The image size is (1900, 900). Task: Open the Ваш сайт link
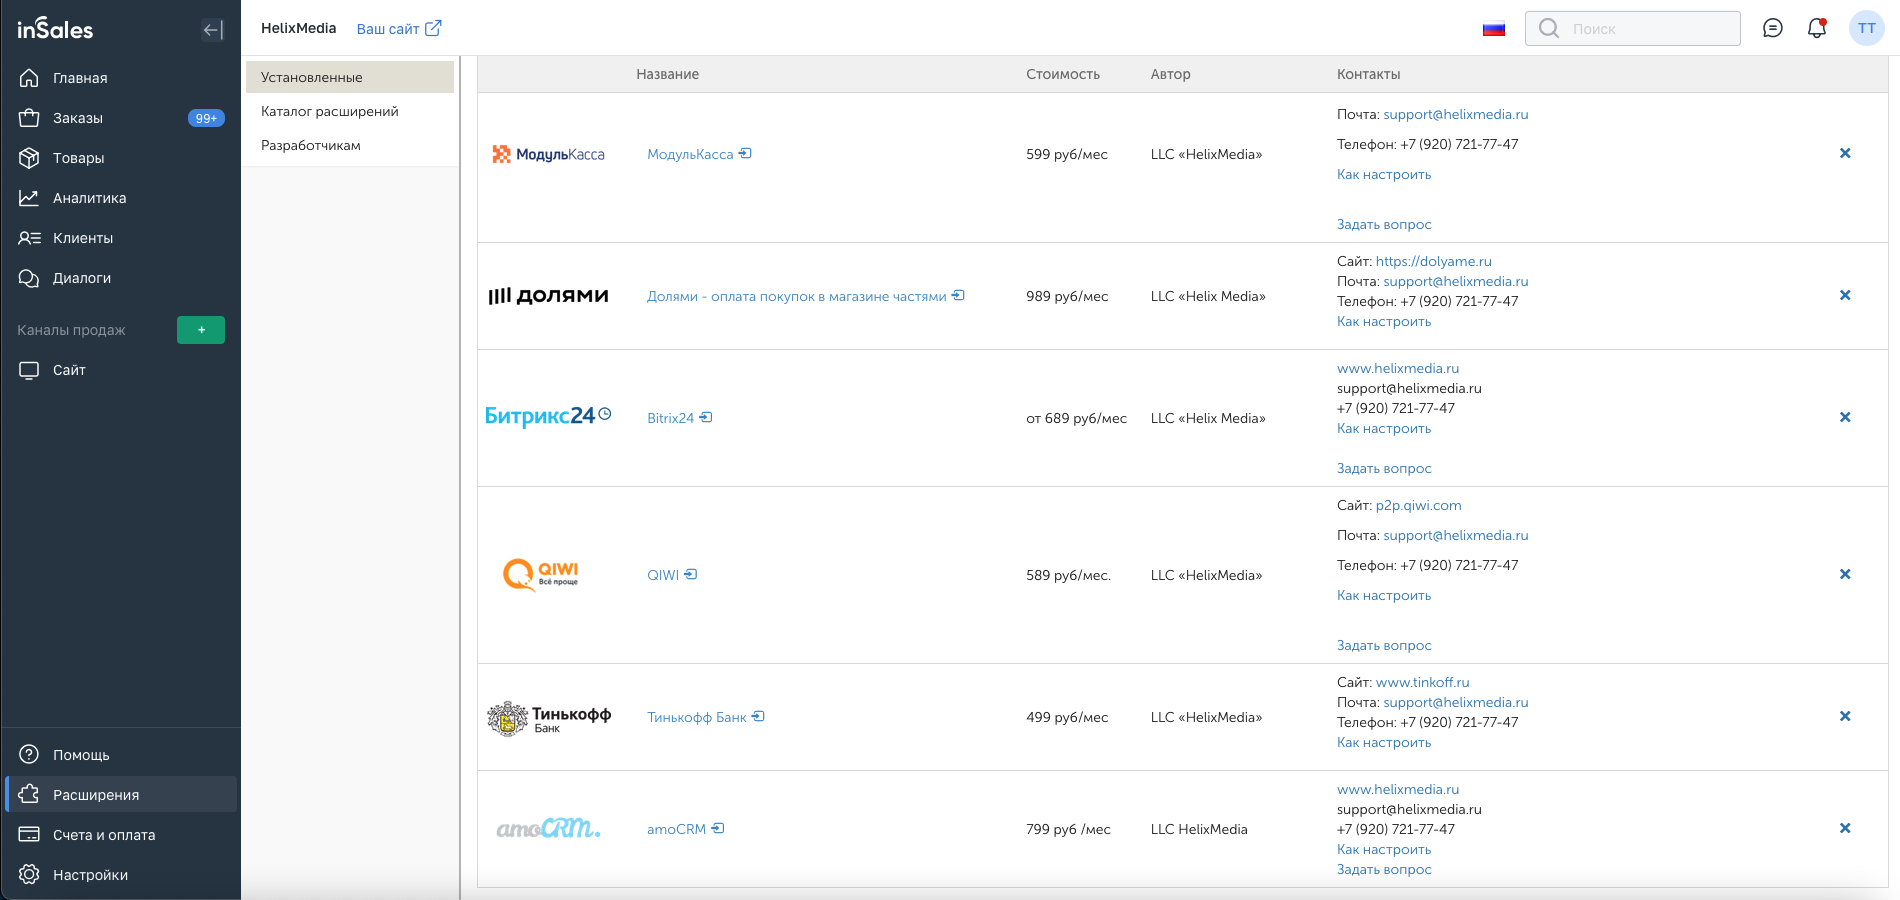[x=399, y=29]
